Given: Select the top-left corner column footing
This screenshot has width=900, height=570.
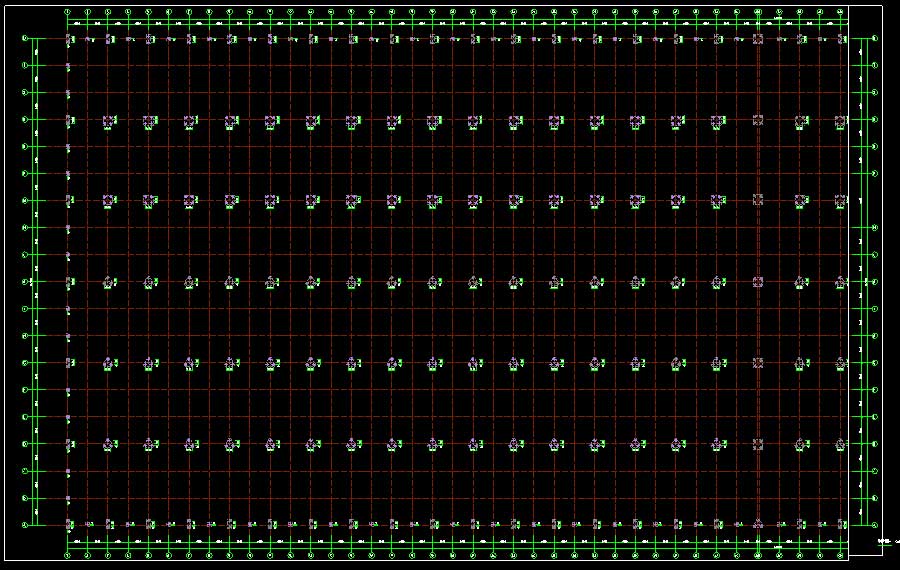Looking at the screenshot, I should pyautogui.click(x=69, y=39).
